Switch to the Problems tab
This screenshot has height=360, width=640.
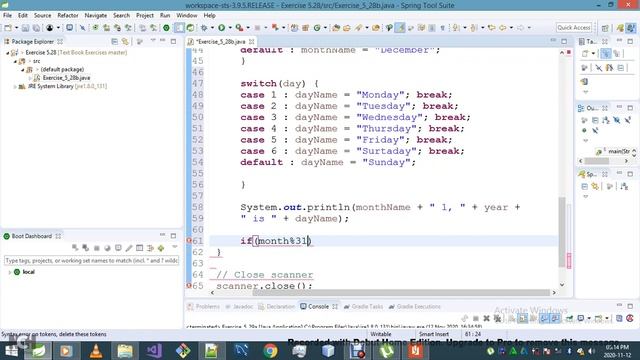(x=203, y=307)
